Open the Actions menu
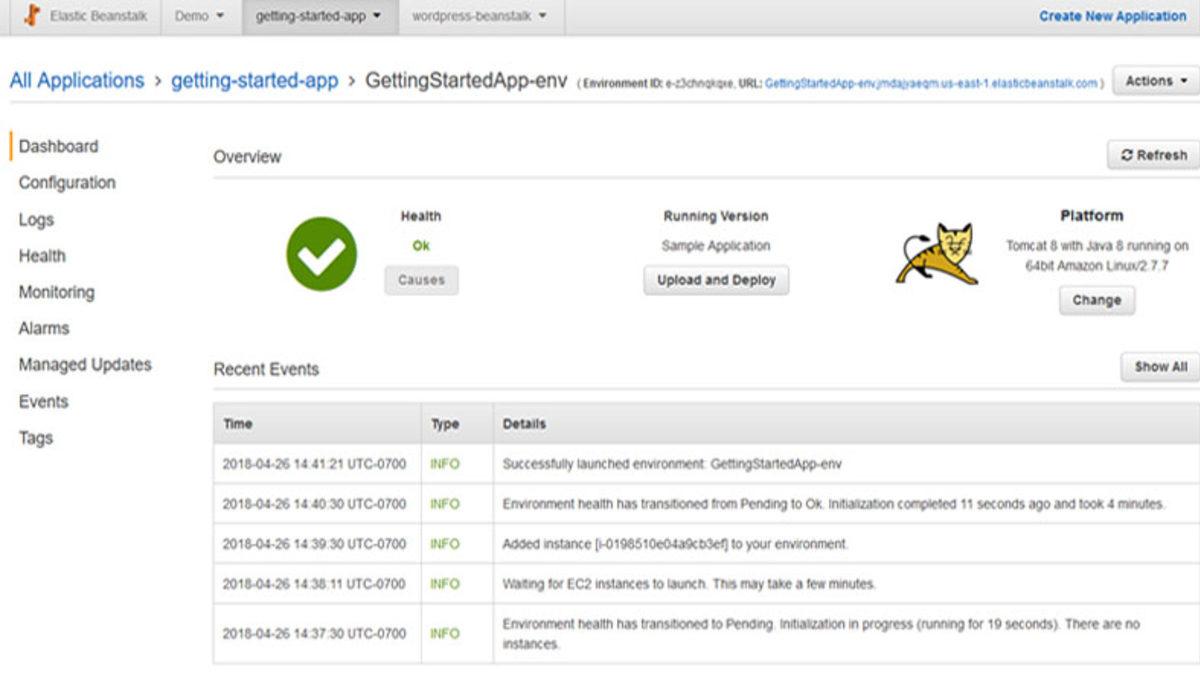 tap(1153, 80)
